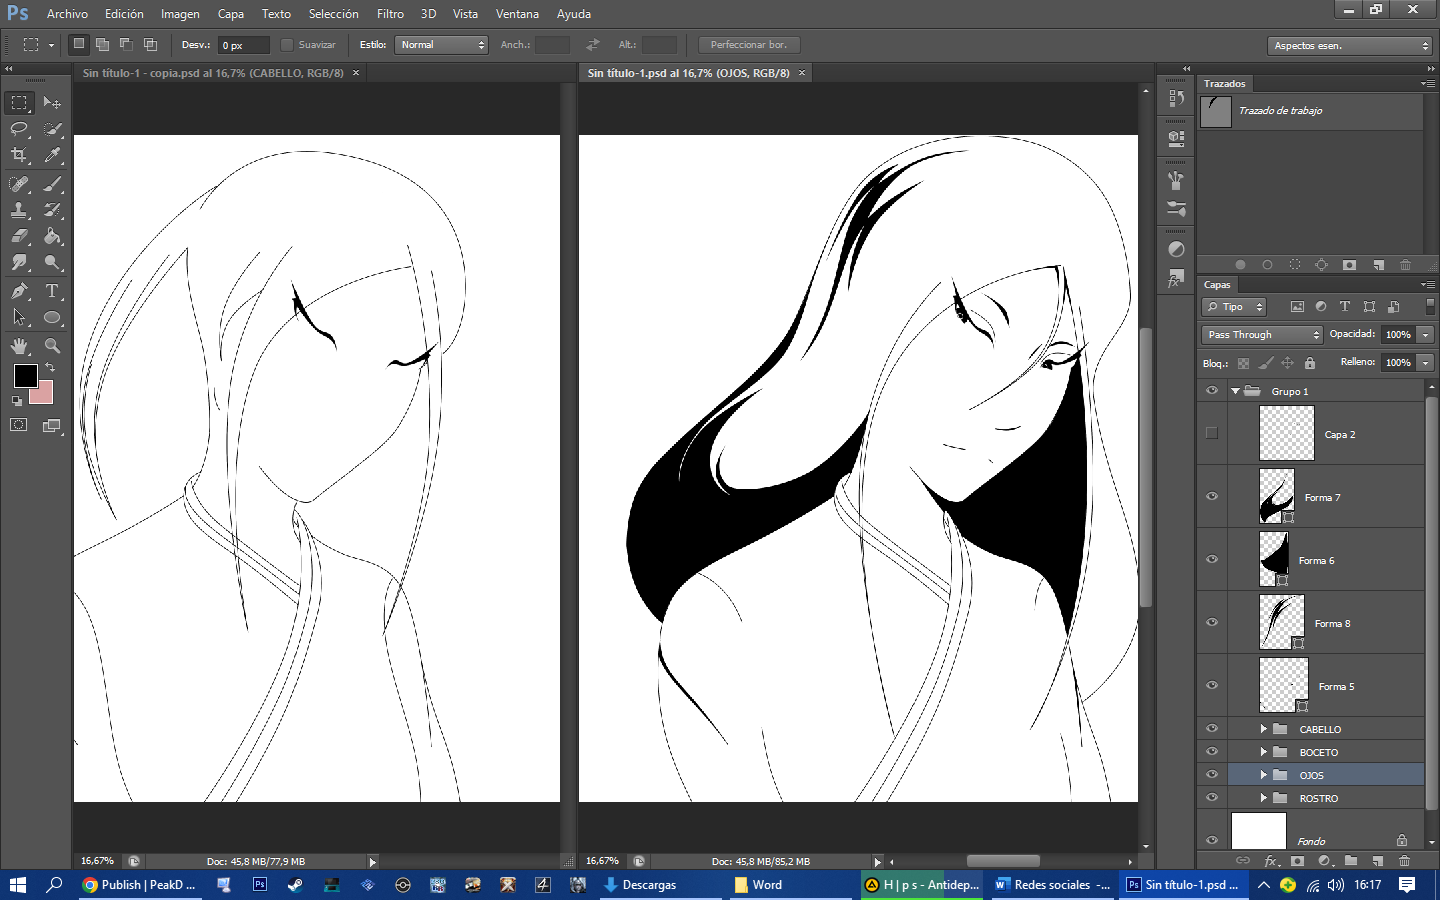Open the Estilo Normal dropdown
The width and height of the screenshot is (1440, 900).
pos(441,45)
